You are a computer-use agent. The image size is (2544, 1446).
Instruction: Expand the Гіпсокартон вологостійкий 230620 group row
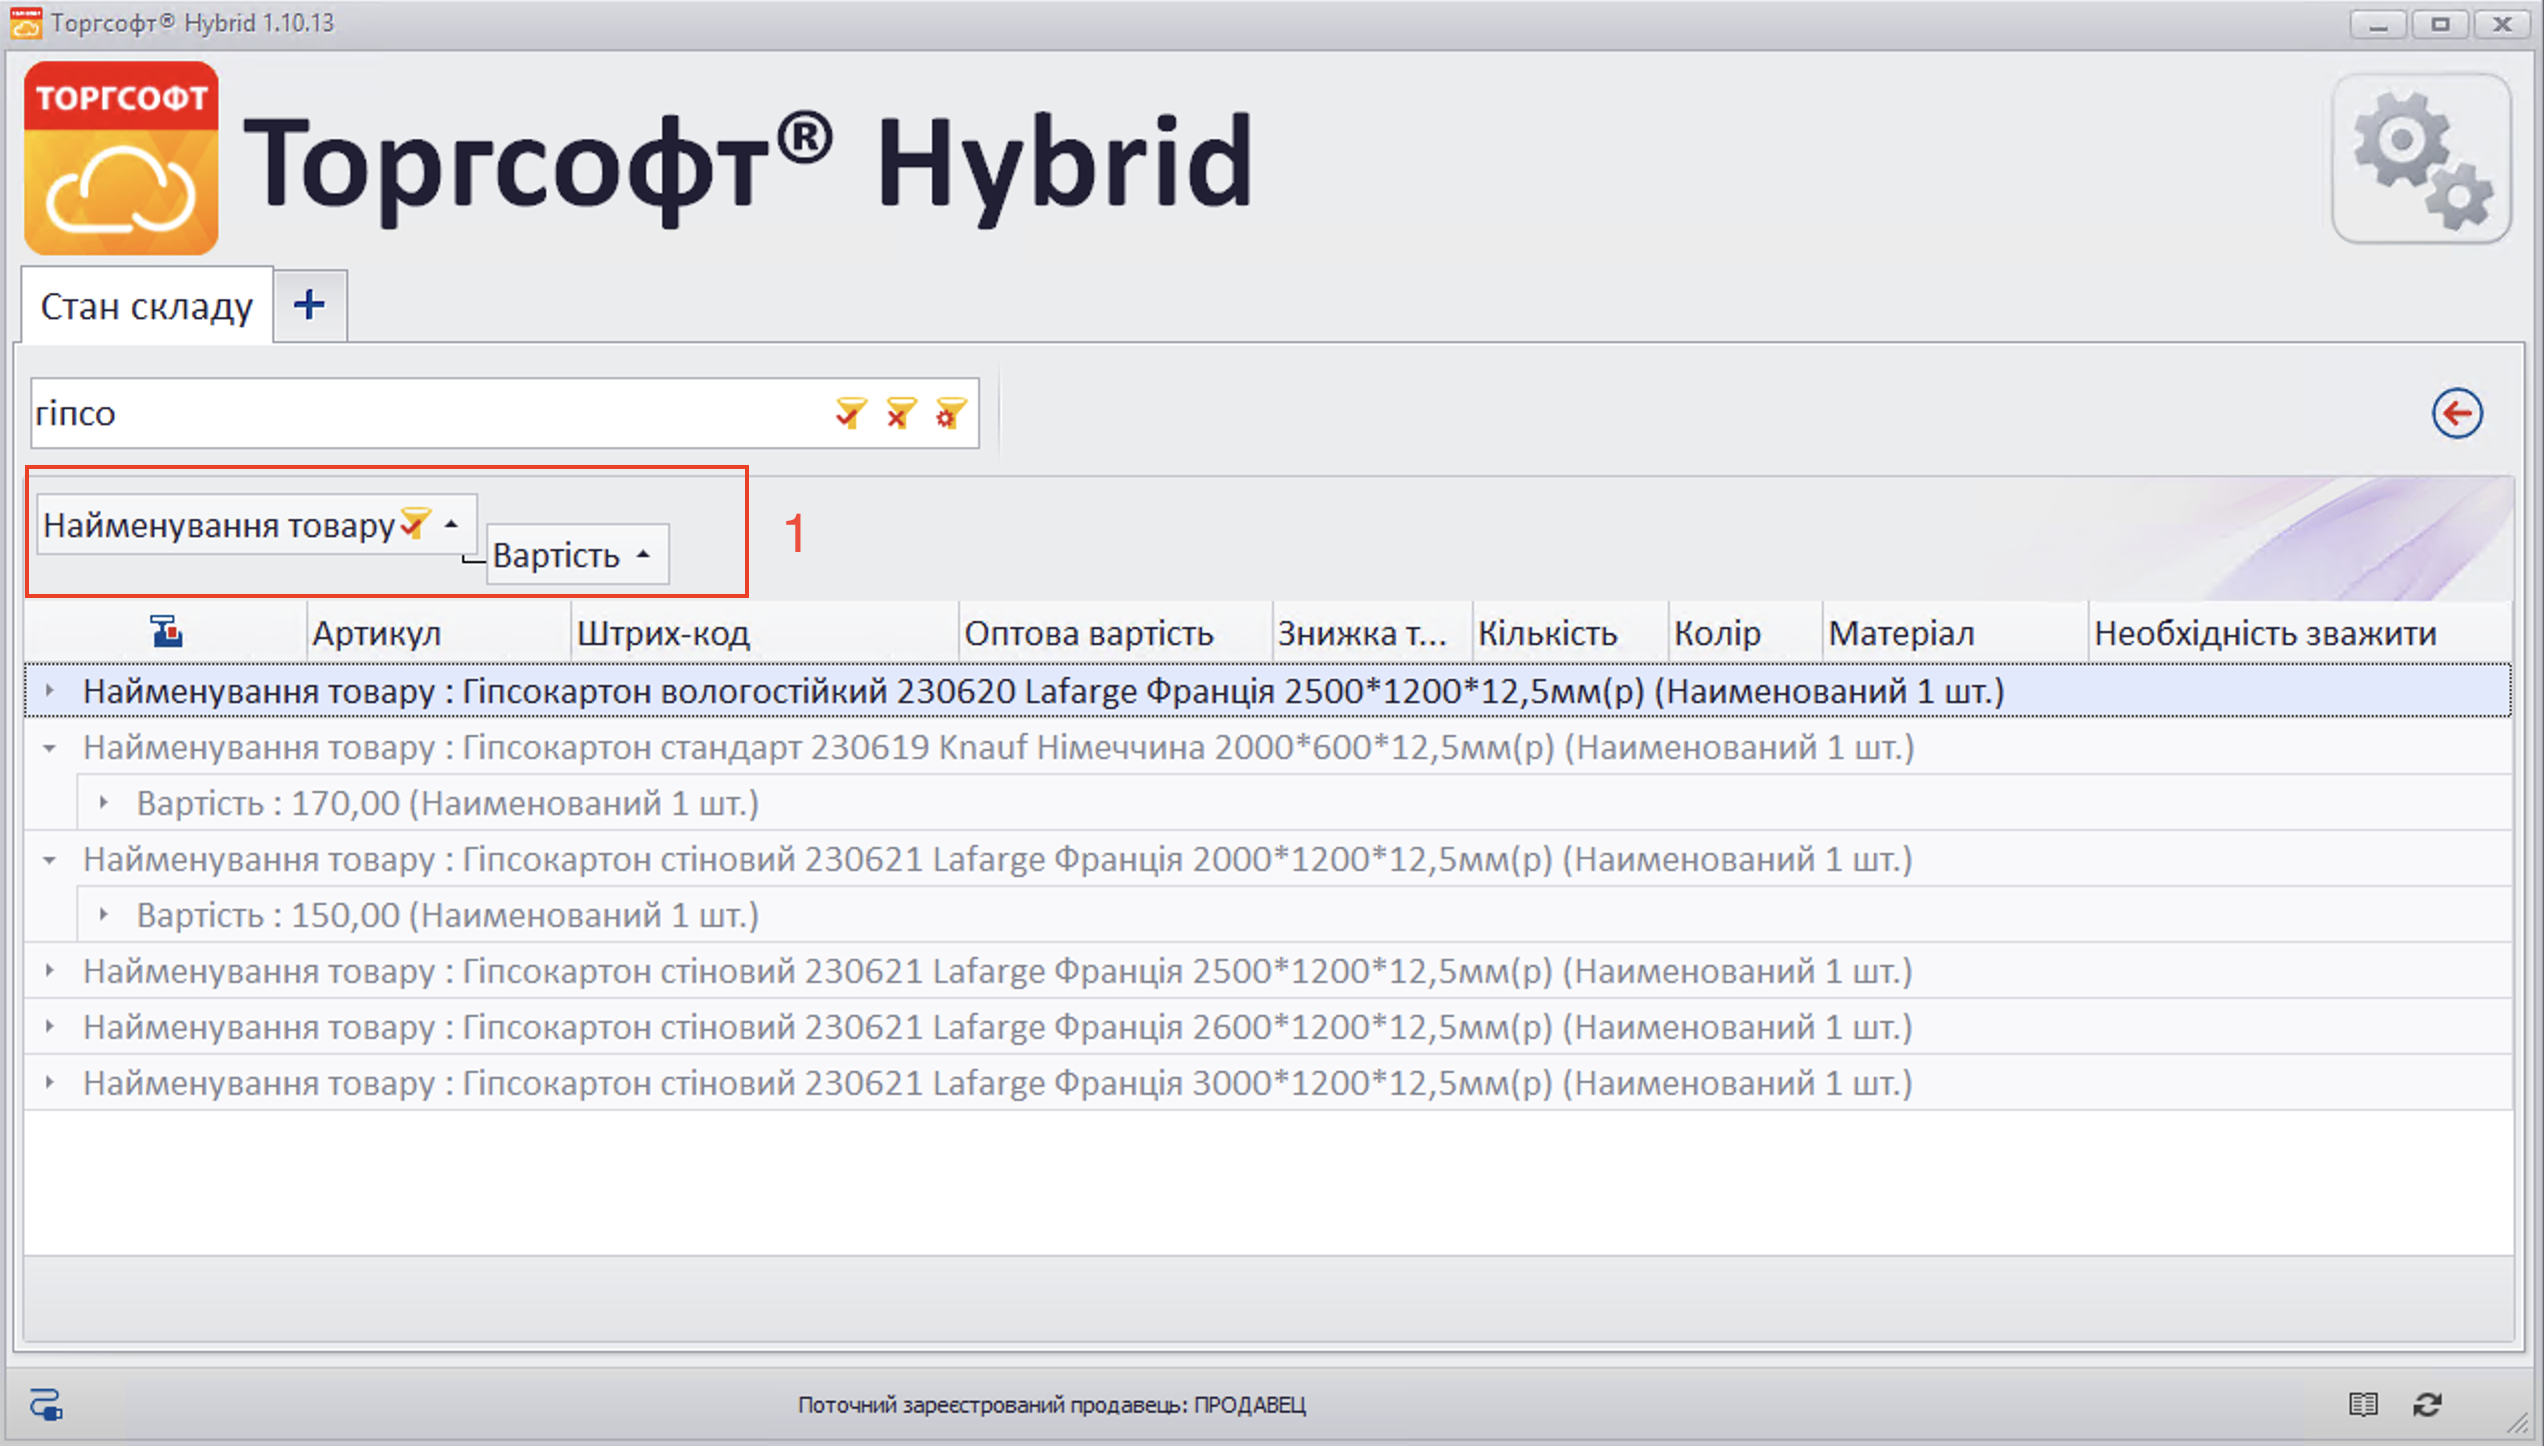tap(49, 690)
